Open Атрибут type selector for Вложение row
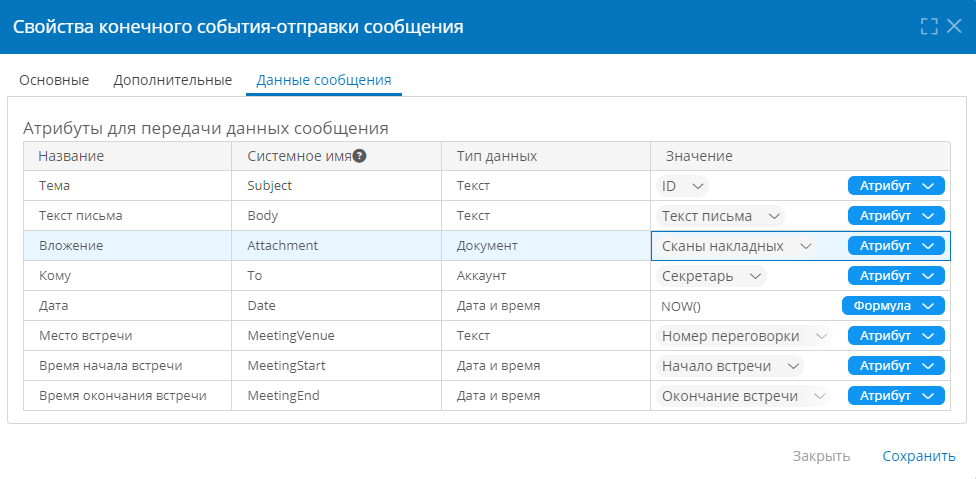The width and height of the screenshot is (976, 479). pyautogui.click(x=896, y=246)
